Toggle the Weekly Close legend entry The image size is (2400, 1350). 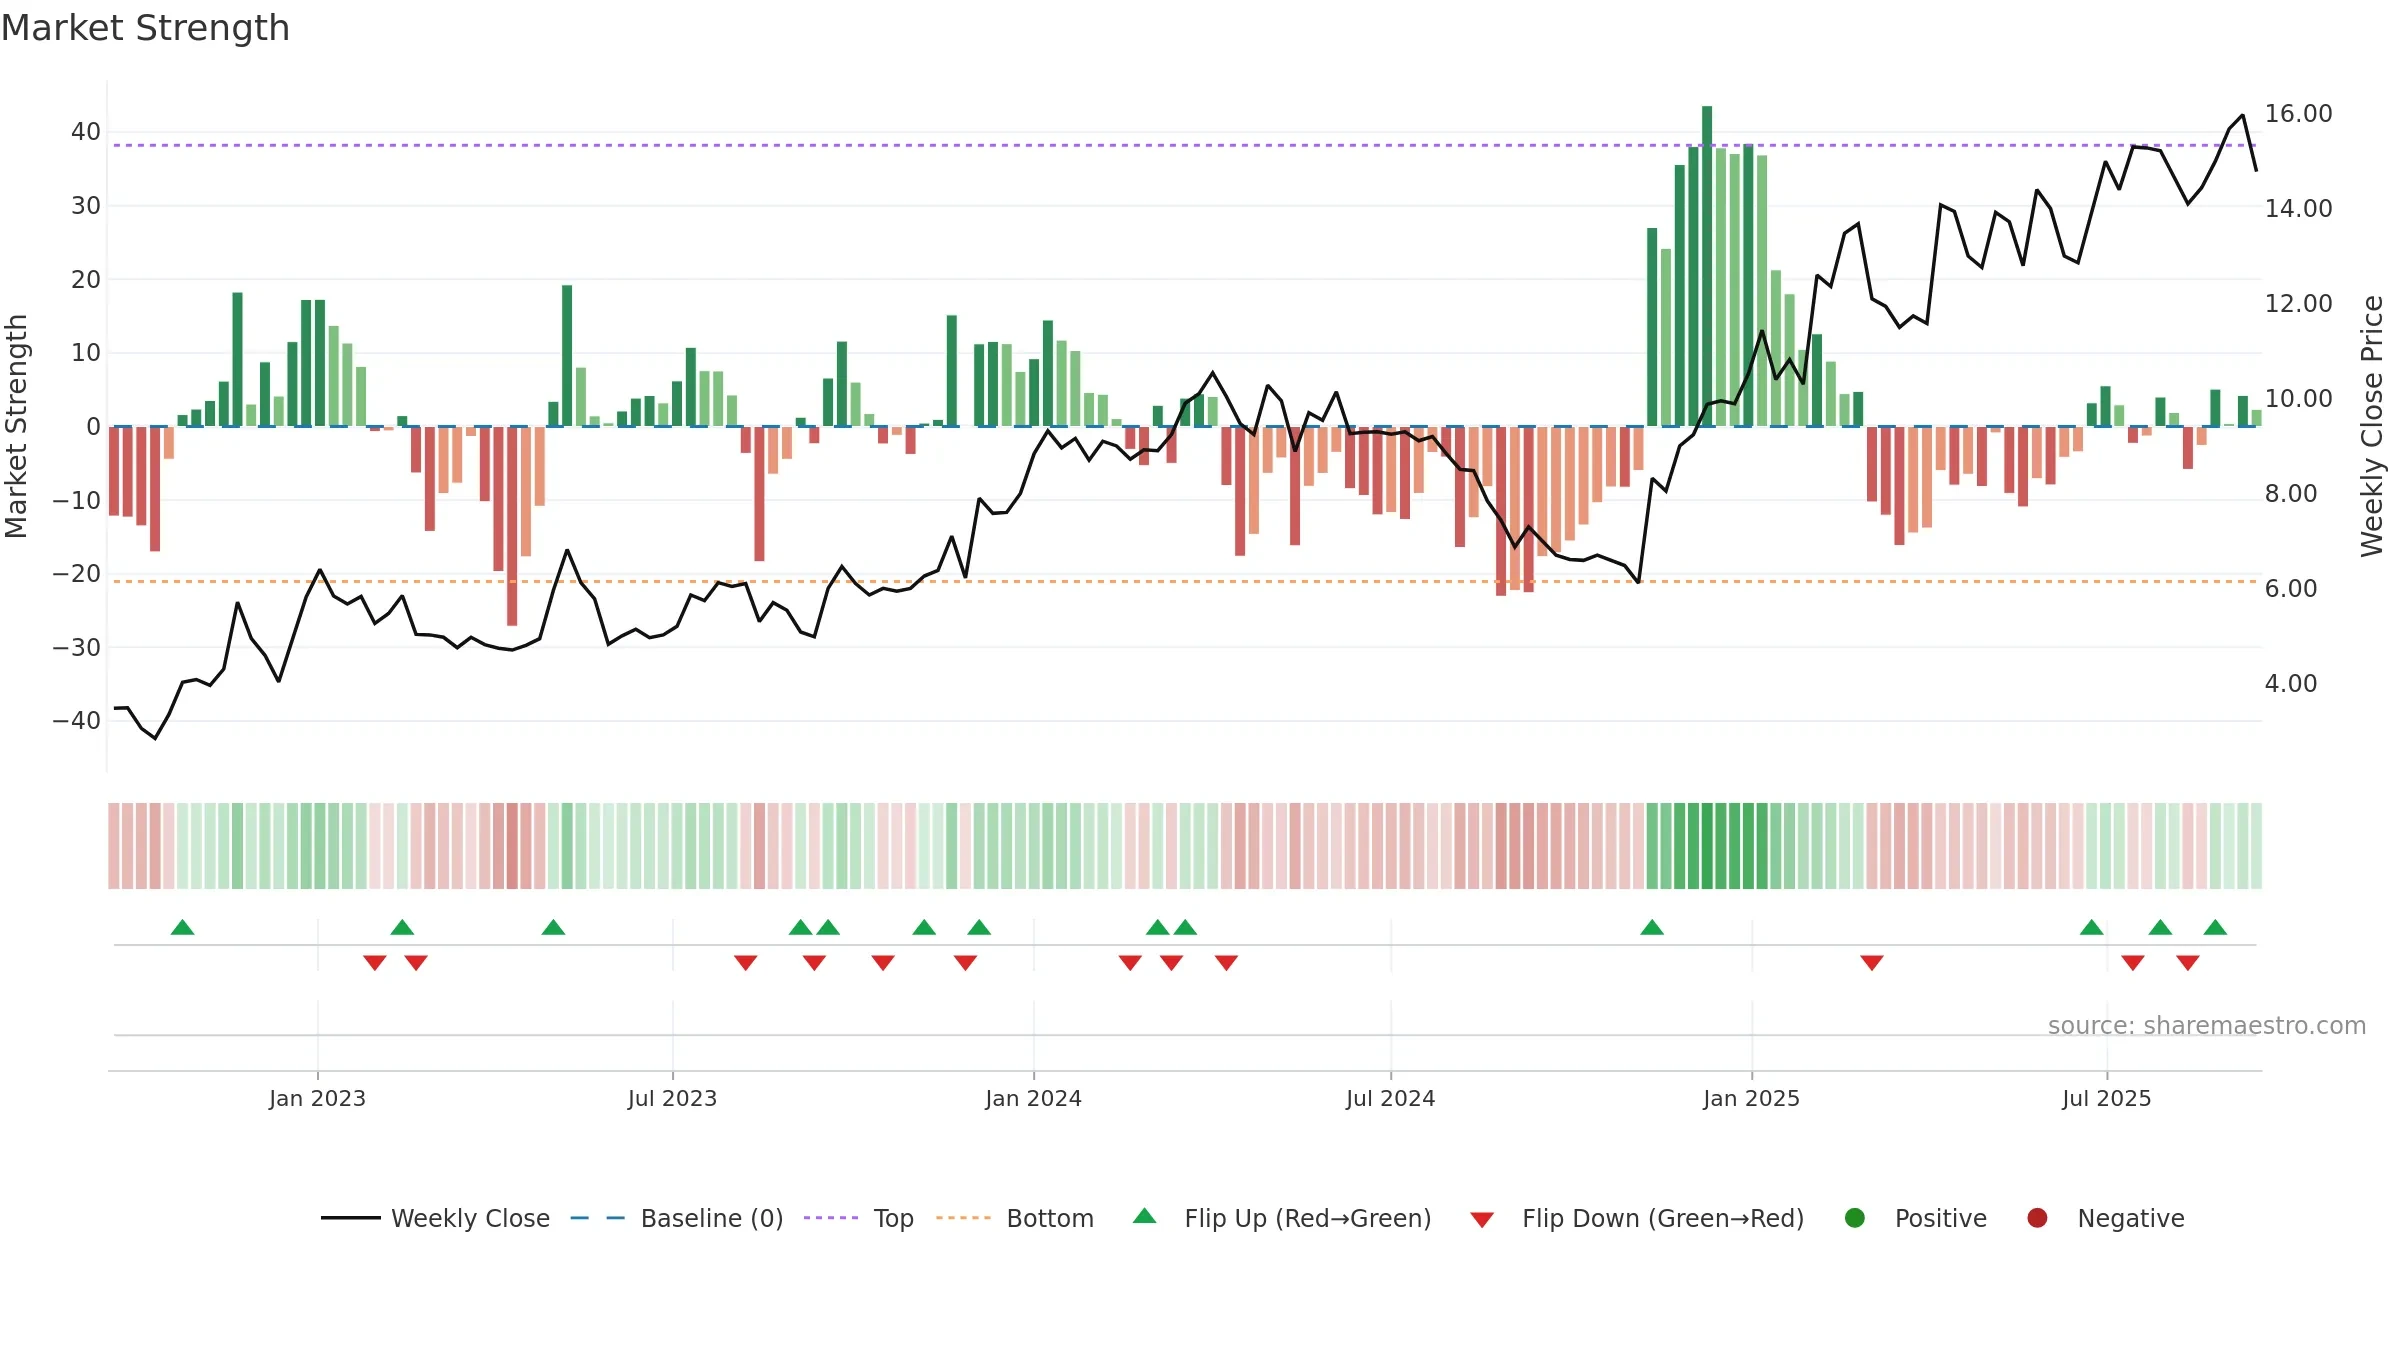(435, 1218)
